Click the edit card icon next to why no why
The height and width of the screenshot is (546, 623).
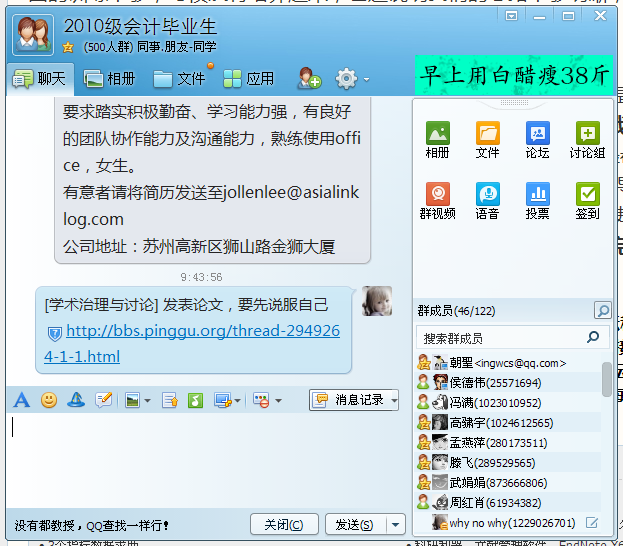pos(592,523)
